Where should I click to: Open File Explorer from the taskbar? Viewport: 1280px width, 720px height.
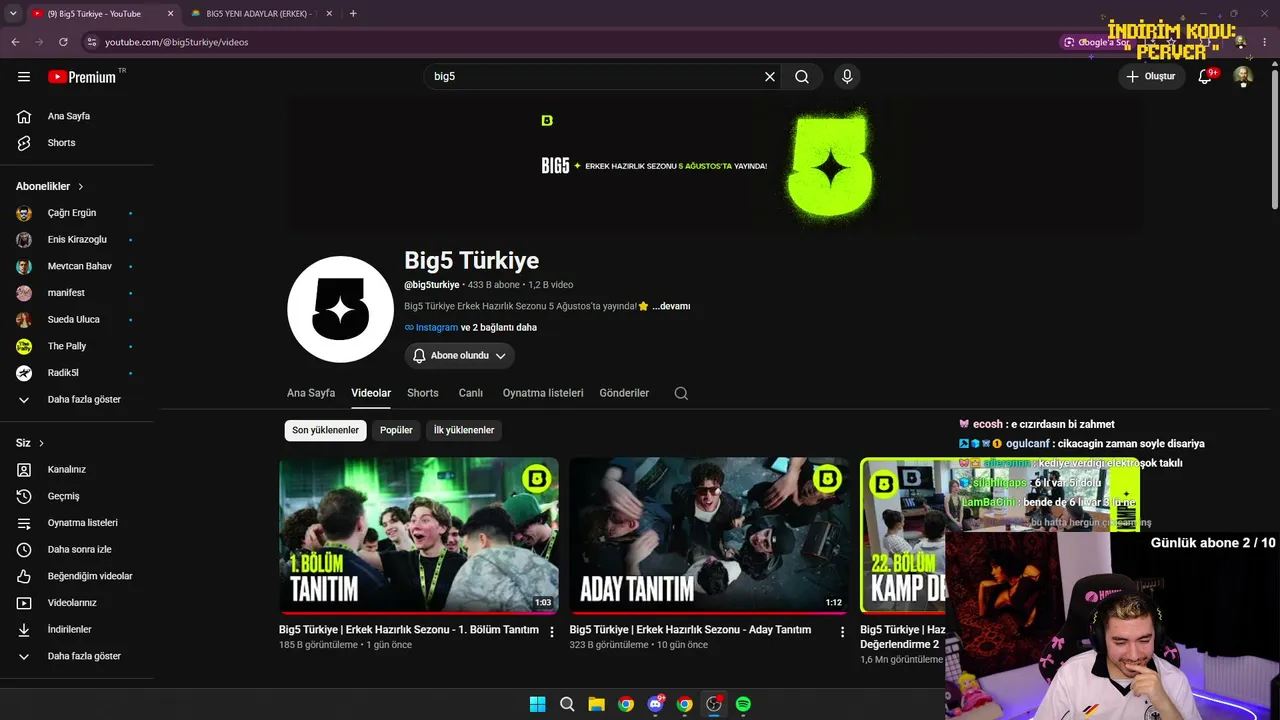[596, 704]
